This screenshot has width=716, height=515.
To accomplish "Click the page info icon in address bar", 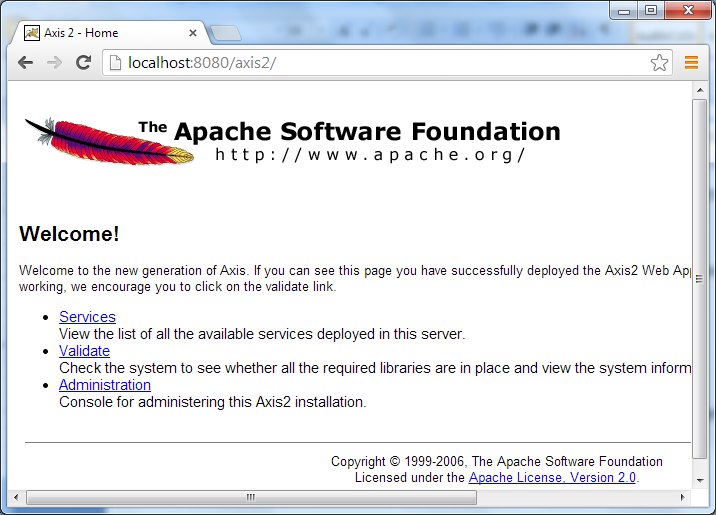I will 115,63.
